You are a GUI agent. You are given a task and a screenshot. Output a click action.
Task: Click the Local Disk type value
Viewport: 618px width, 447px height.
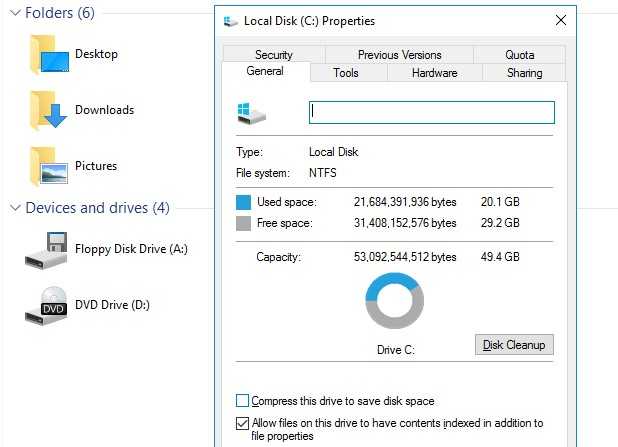[333, 152]
